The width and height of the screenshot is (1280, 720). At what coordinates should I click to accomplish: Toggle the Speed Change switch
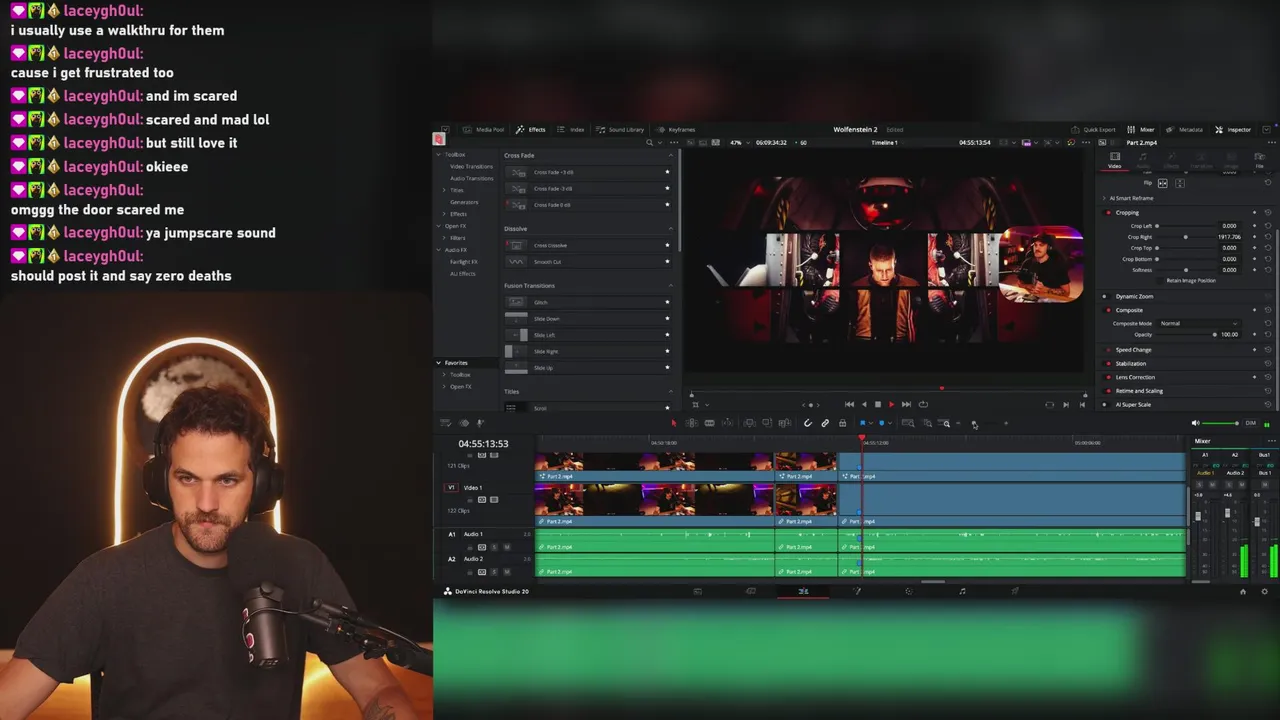pyautogui.click(x=1107, y=350)
